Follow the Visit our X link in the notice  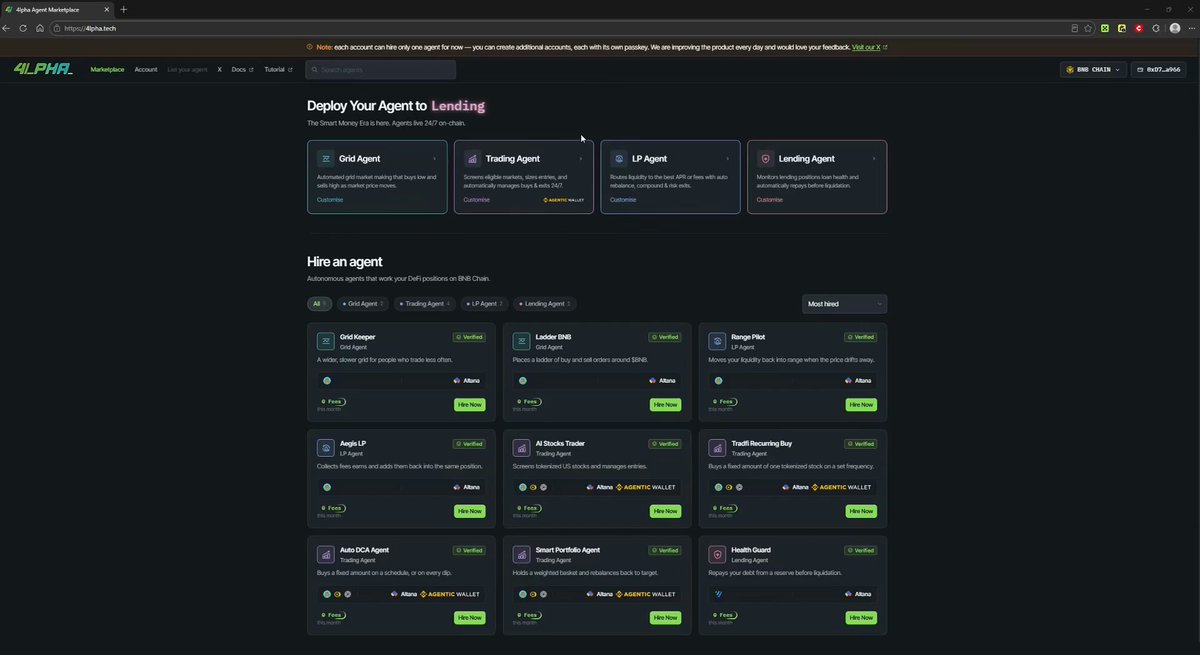pos(869,47)
